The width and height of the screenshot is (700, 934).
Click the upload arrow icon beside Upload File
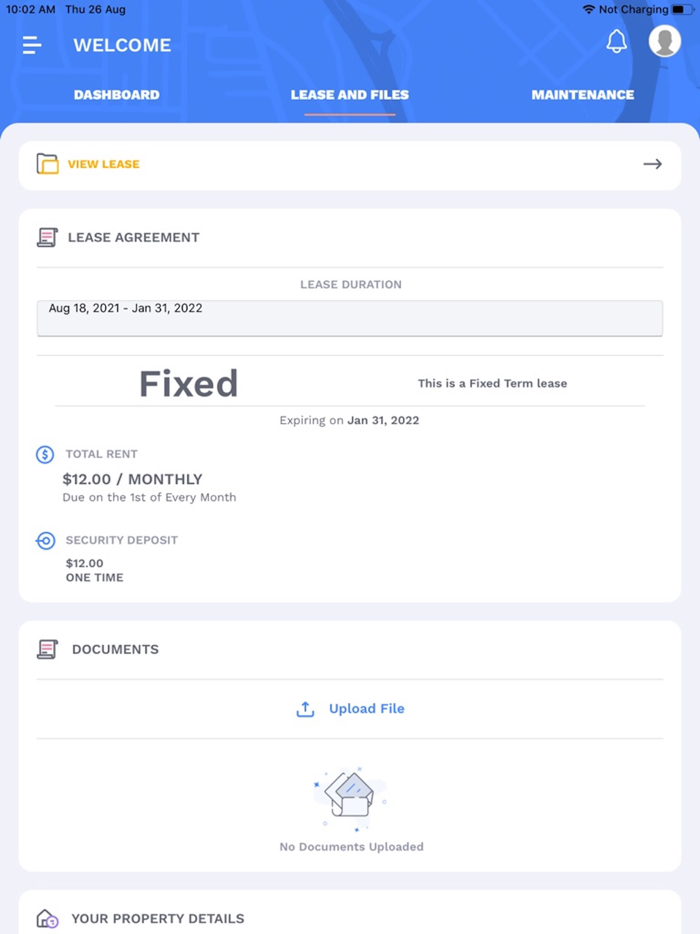pos(305,708)
